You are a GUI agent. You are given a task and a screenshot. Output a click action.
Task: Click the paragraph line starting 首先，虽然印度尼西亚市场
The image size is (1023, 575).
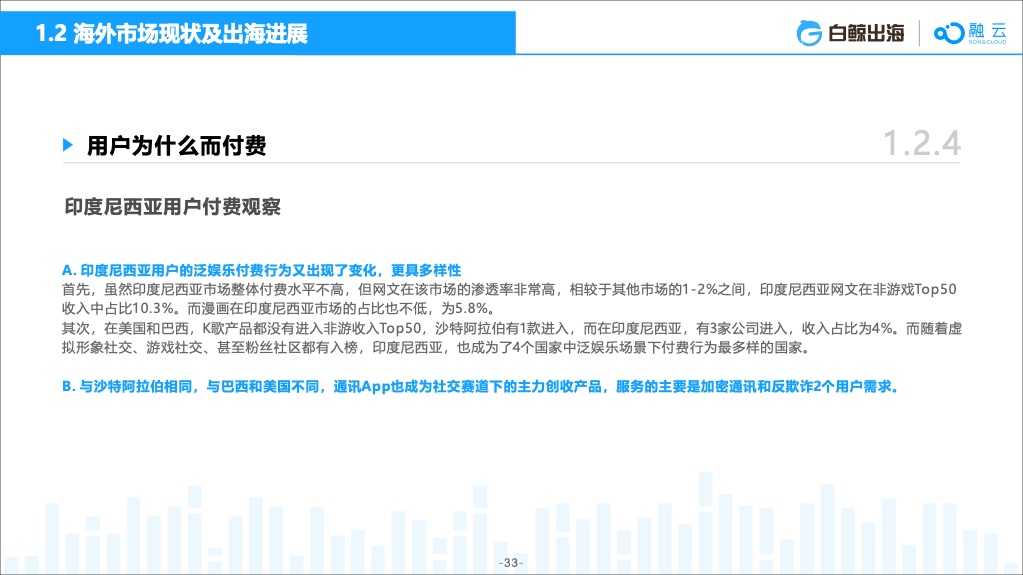(509, 289)
